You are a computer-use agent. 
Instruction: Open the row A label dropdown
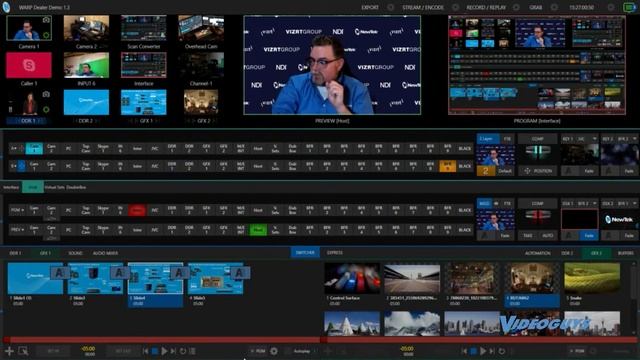[x=13, y=148]
